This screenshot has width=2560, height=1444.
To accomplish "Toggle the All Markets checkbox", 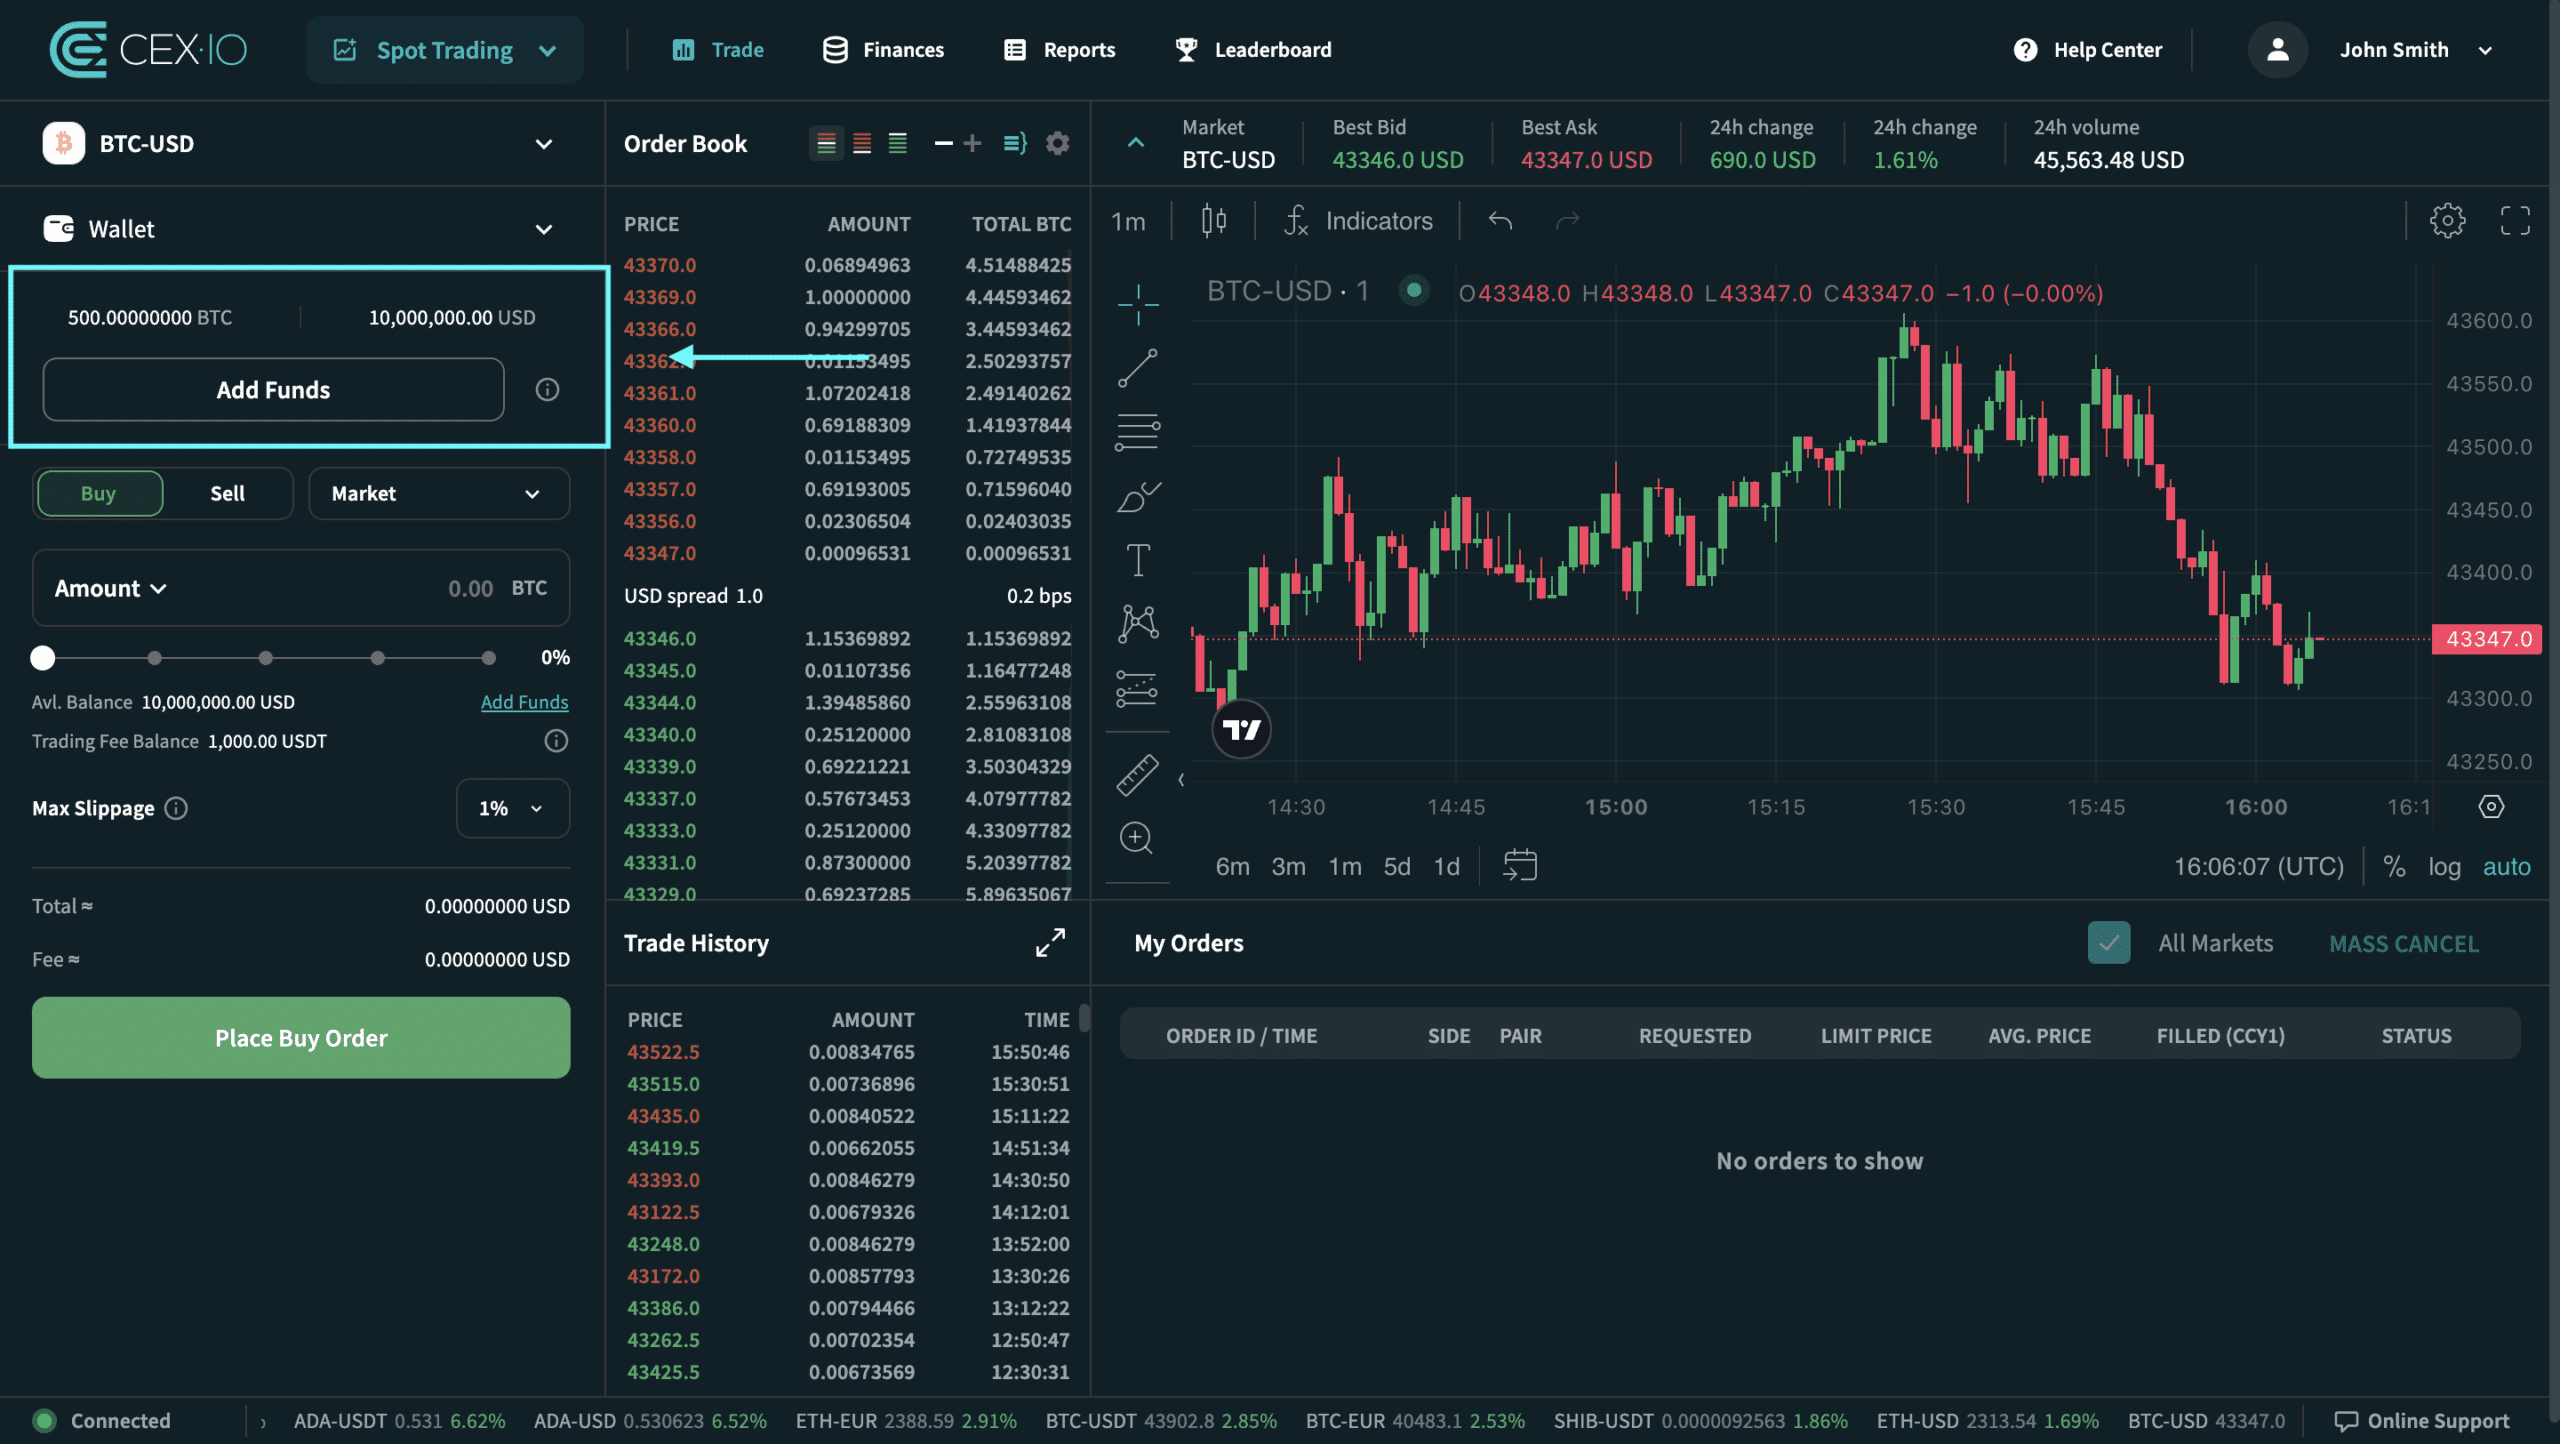I will coord(2108,942).
